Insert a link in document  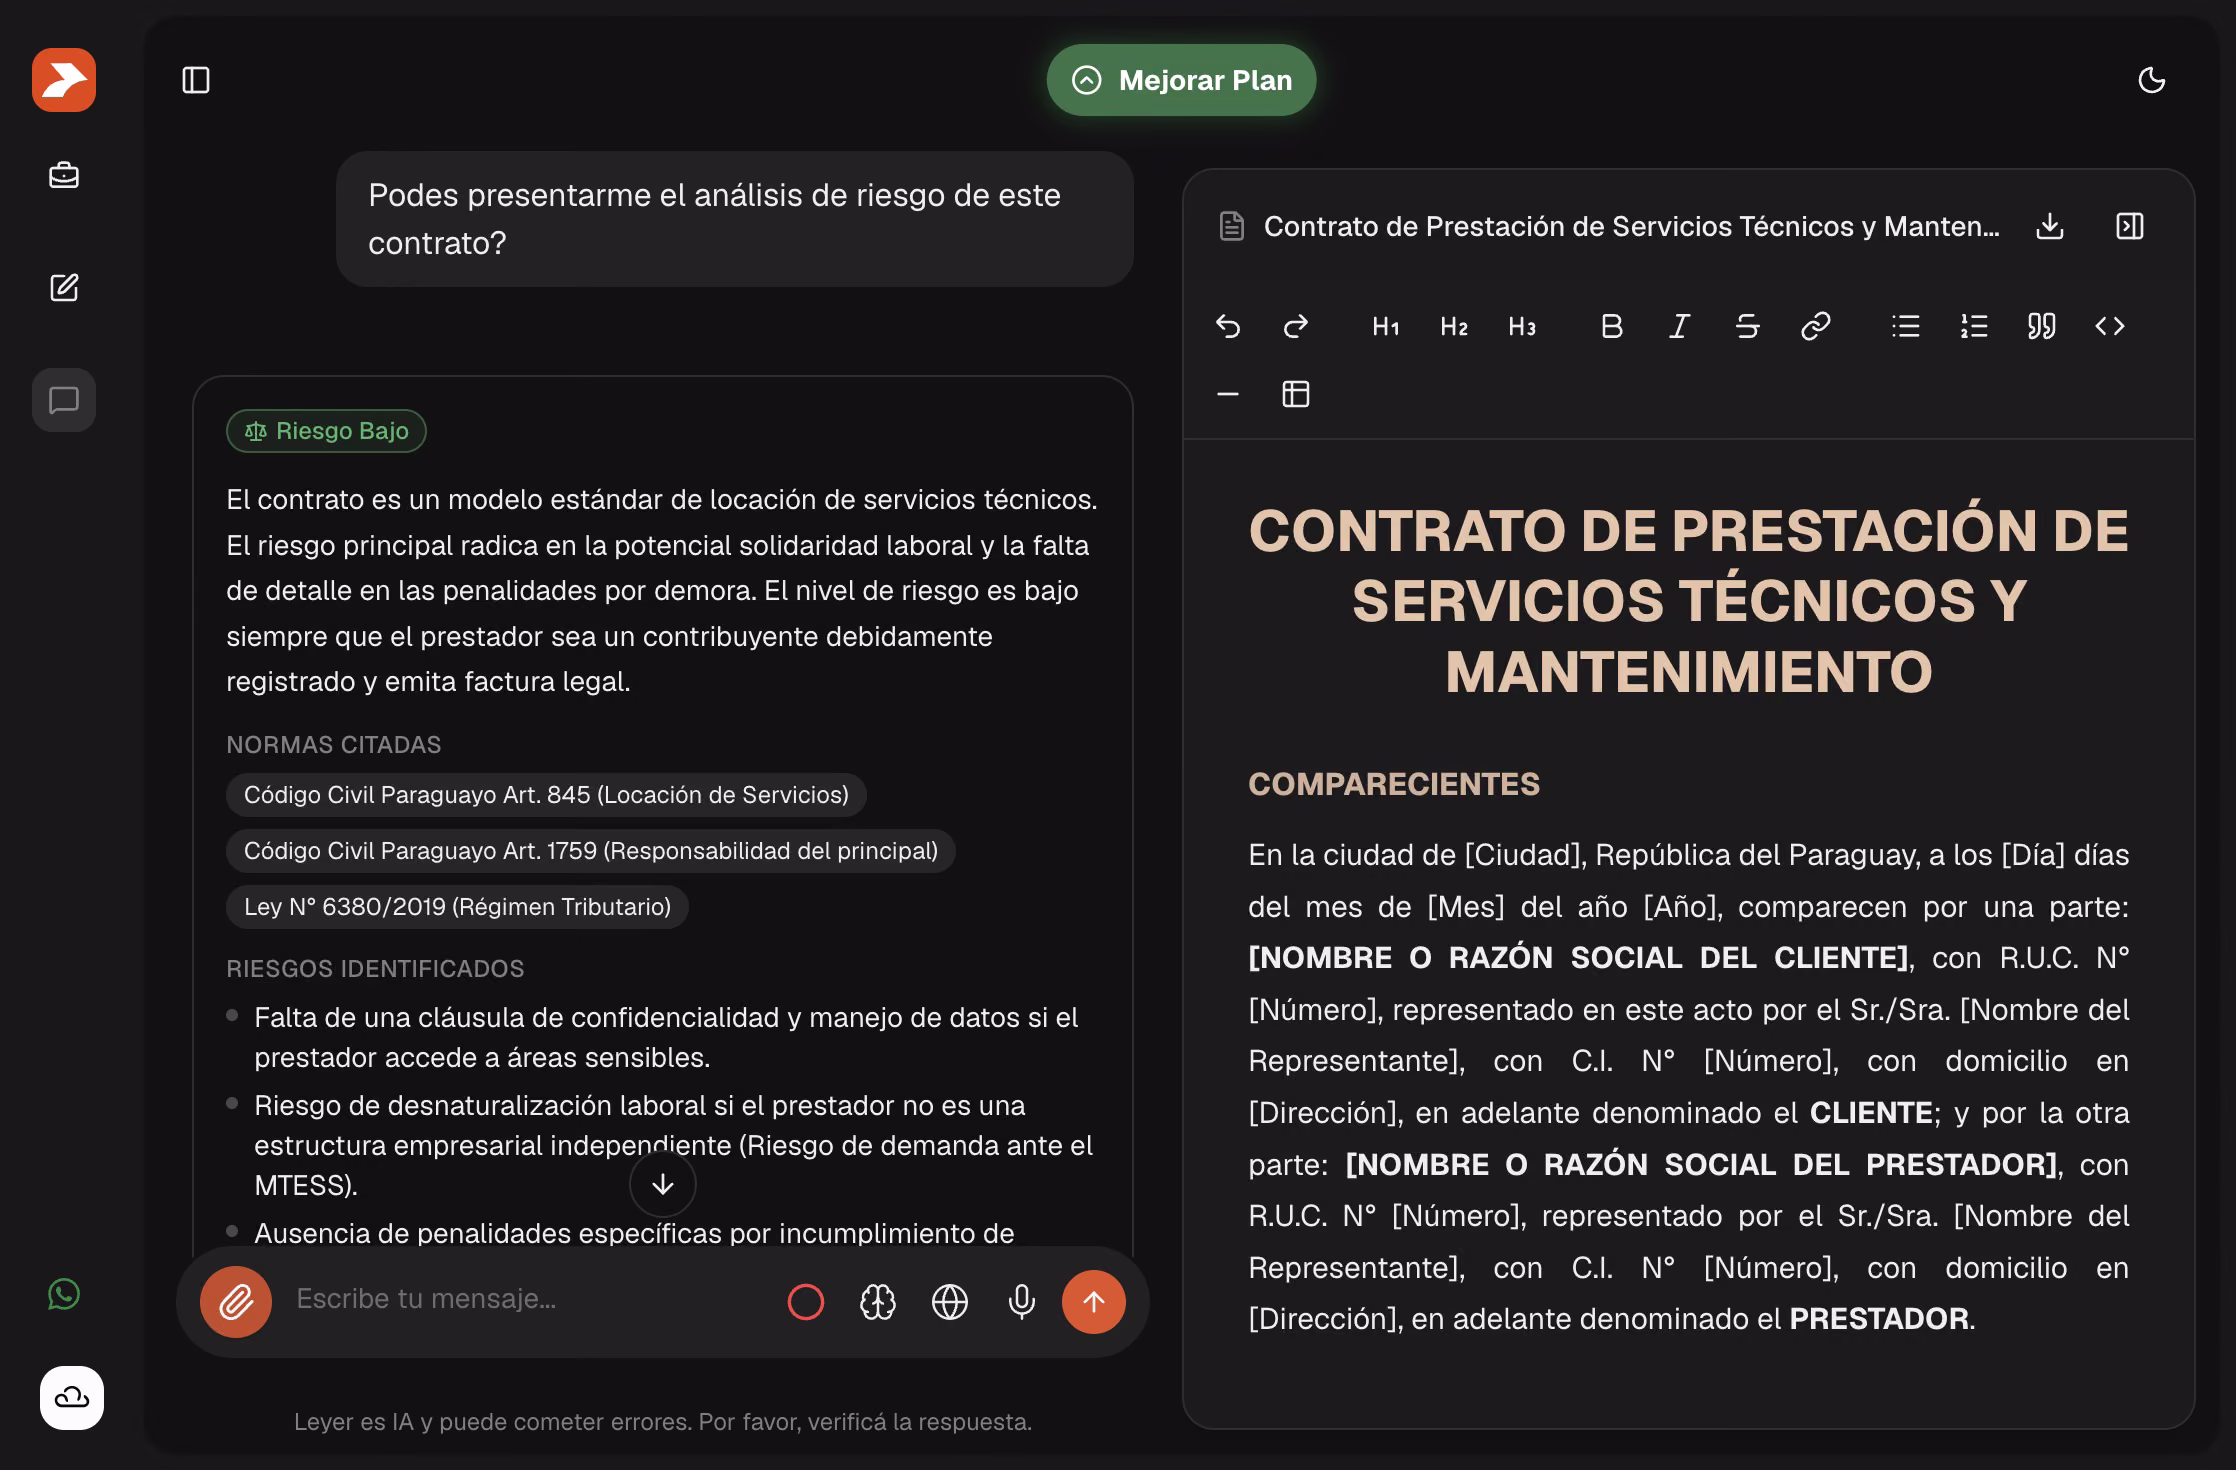[1816, 326]
